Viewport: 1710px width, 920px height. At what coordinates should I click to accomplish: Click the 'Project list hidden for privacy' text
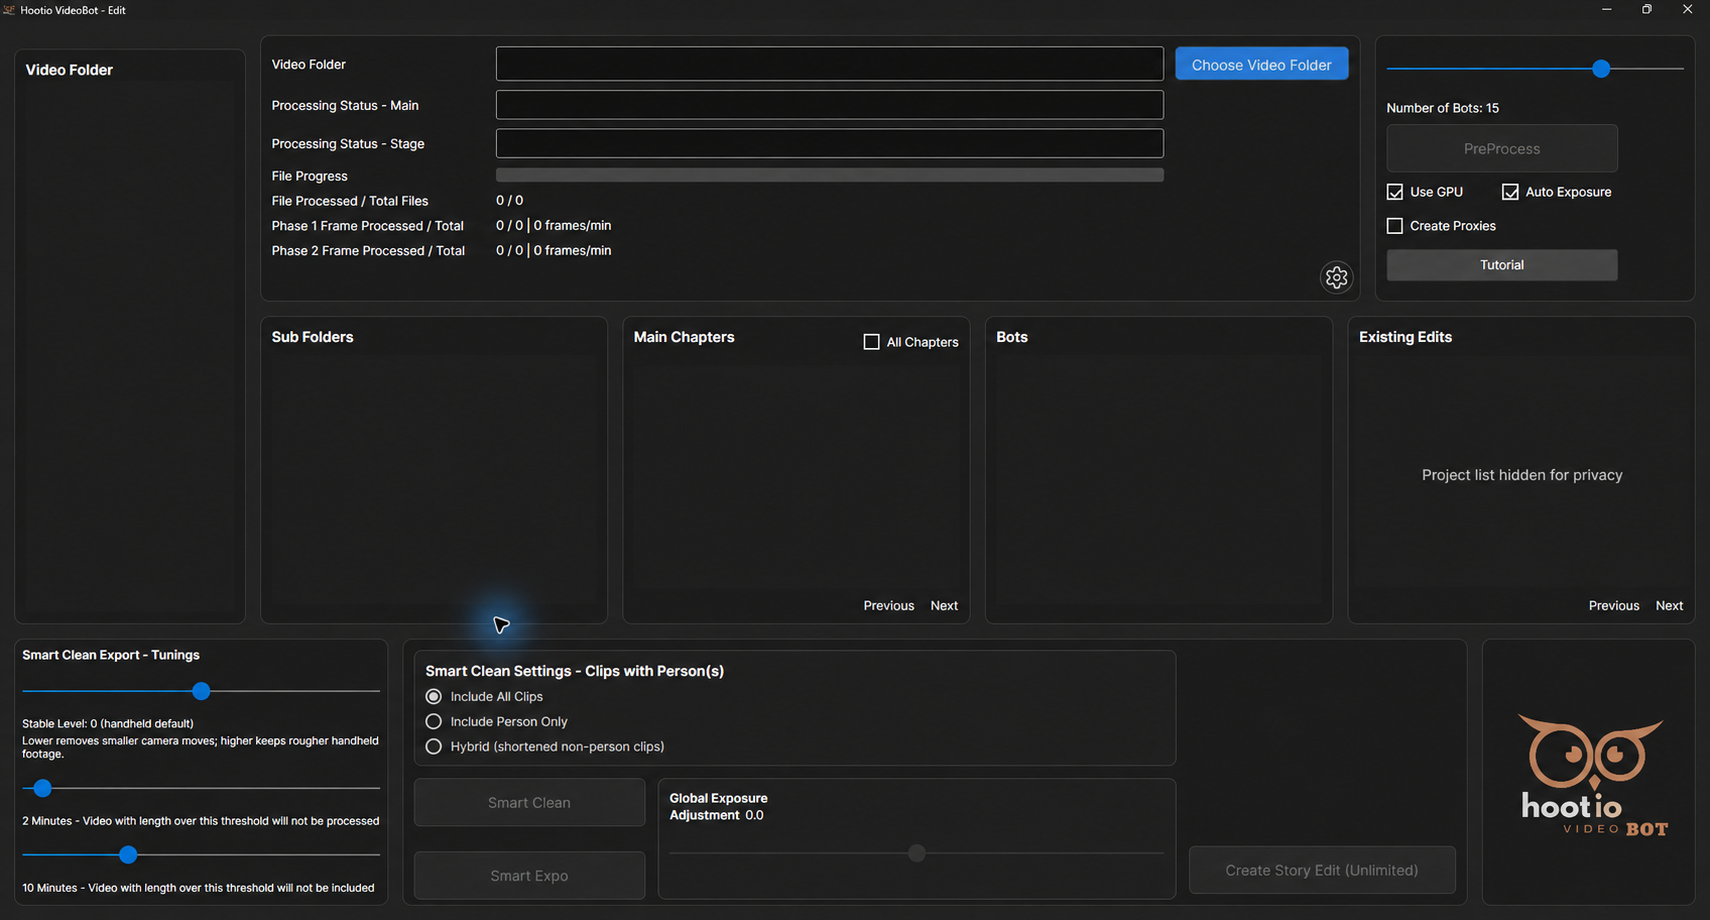tap(1522, 475)
